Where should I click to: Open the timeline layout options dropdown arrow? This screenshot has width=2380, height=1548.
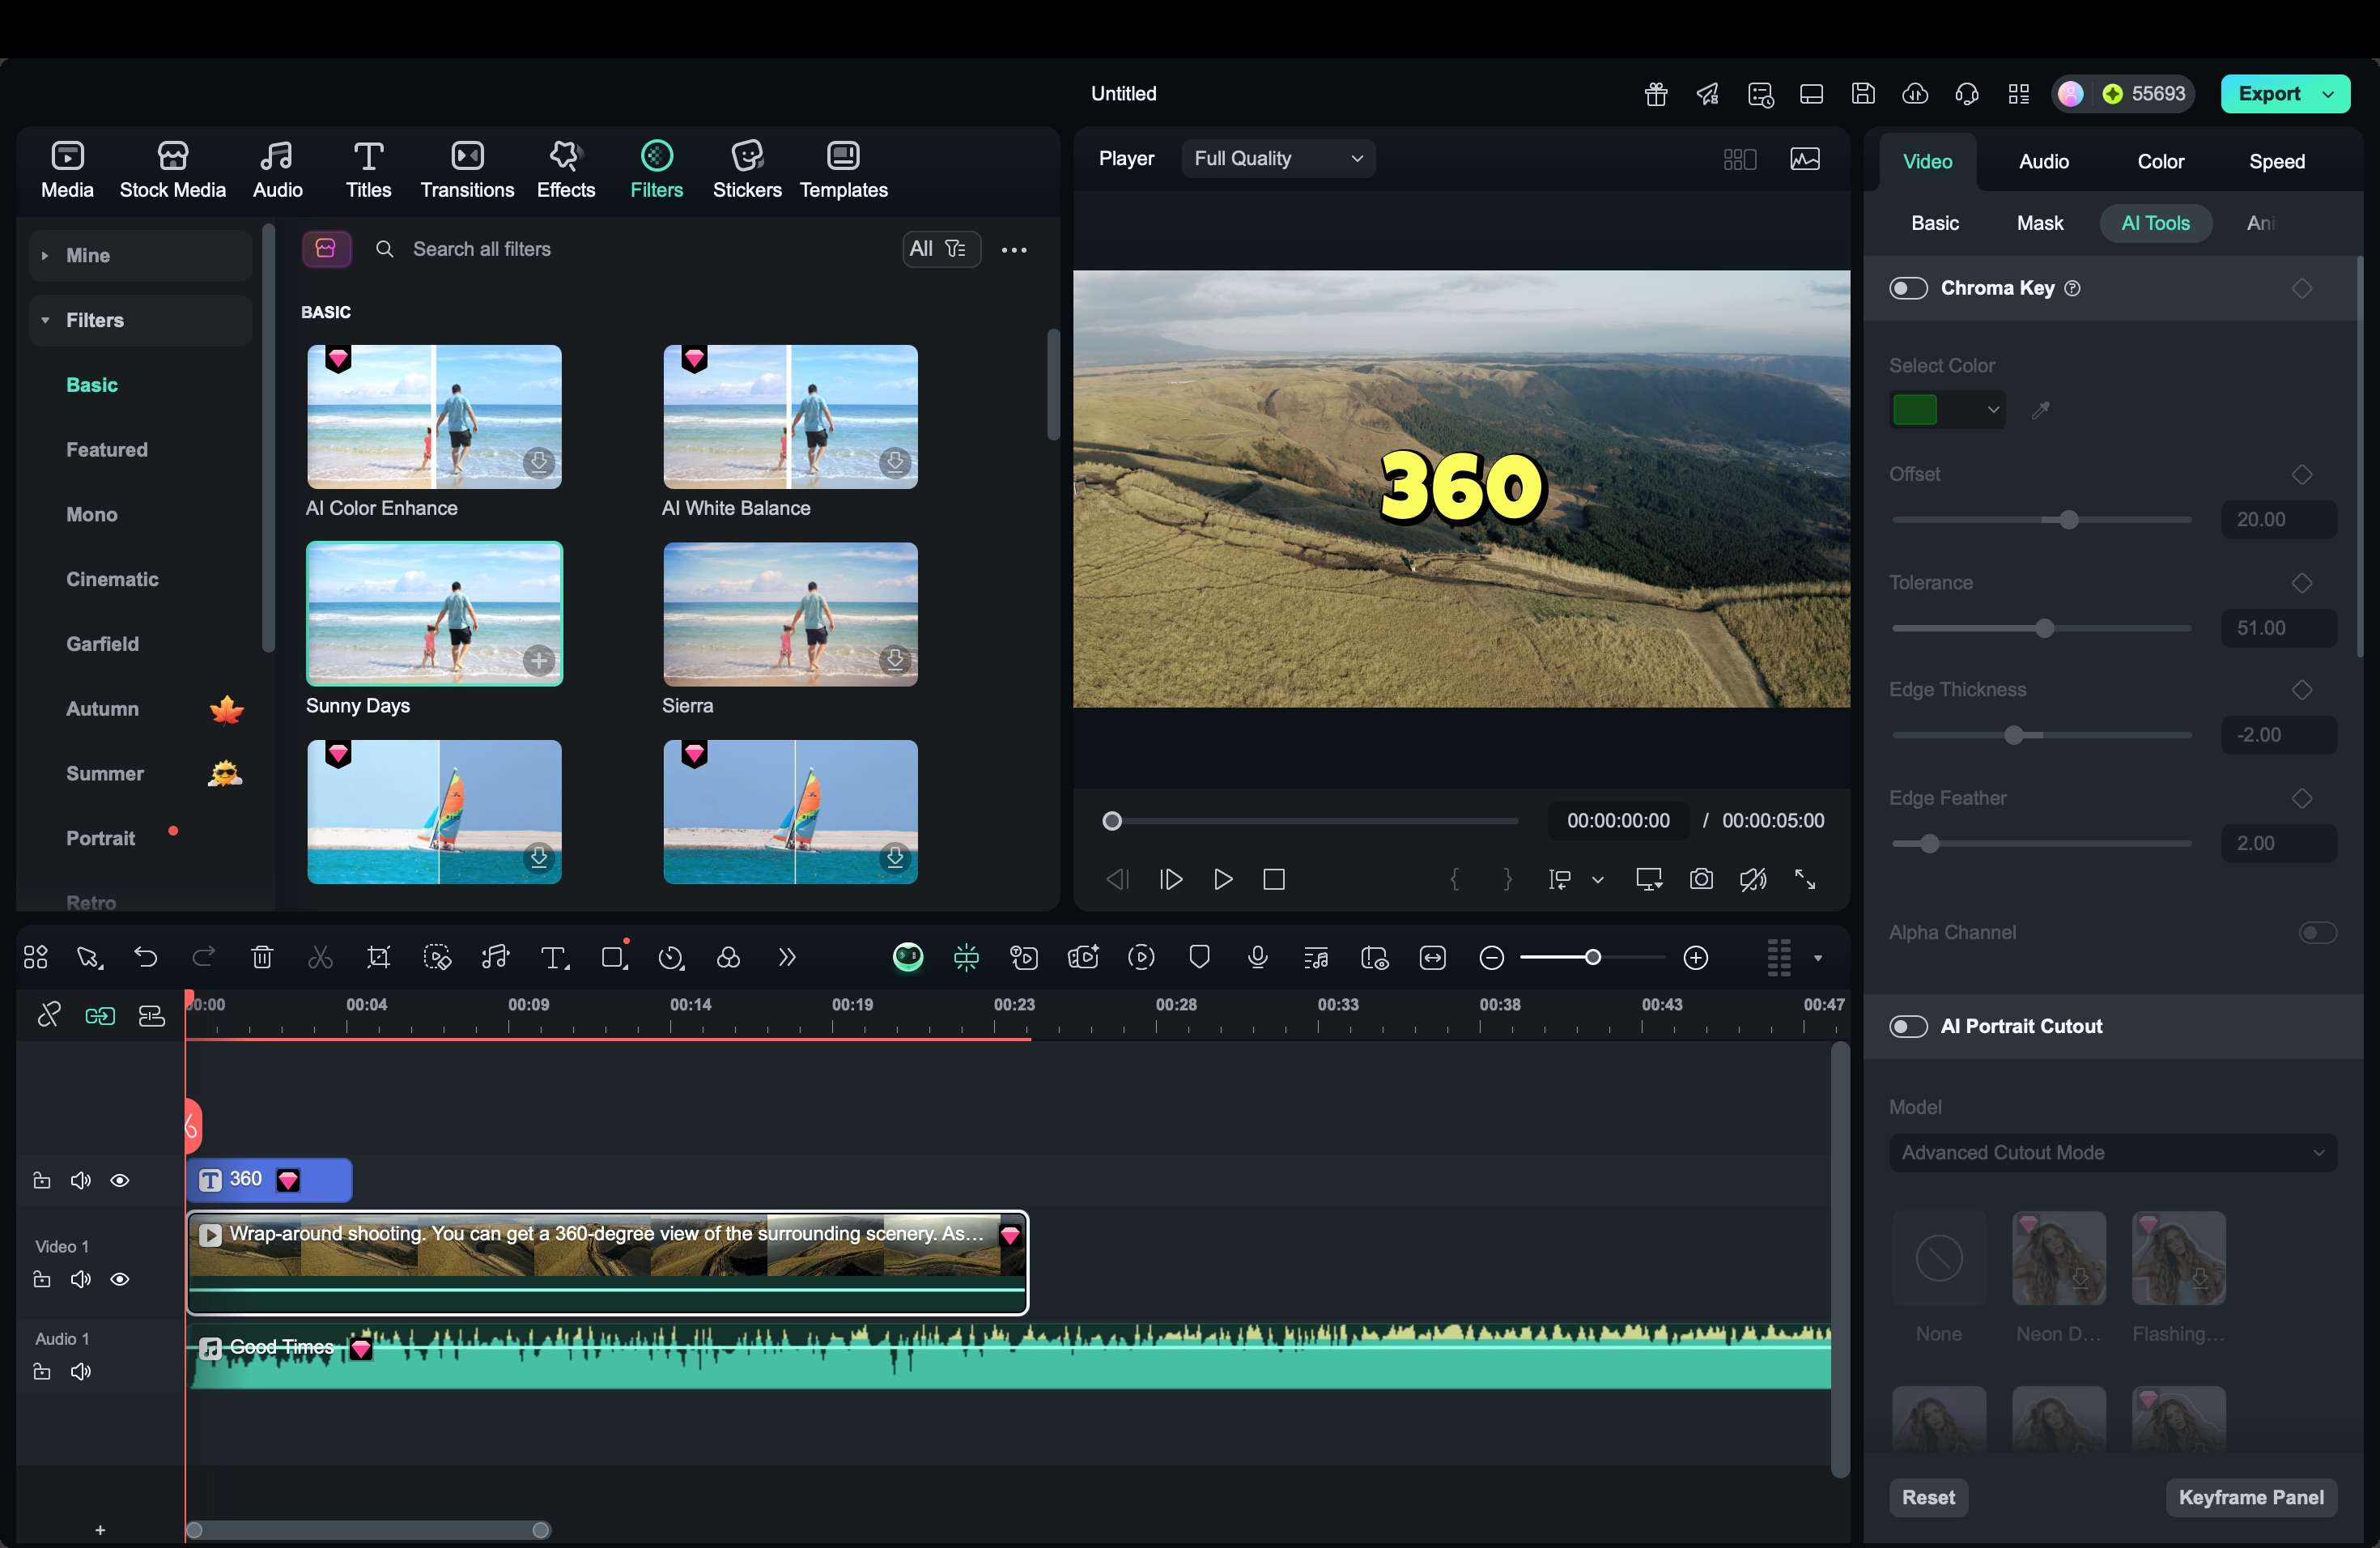1817,958
